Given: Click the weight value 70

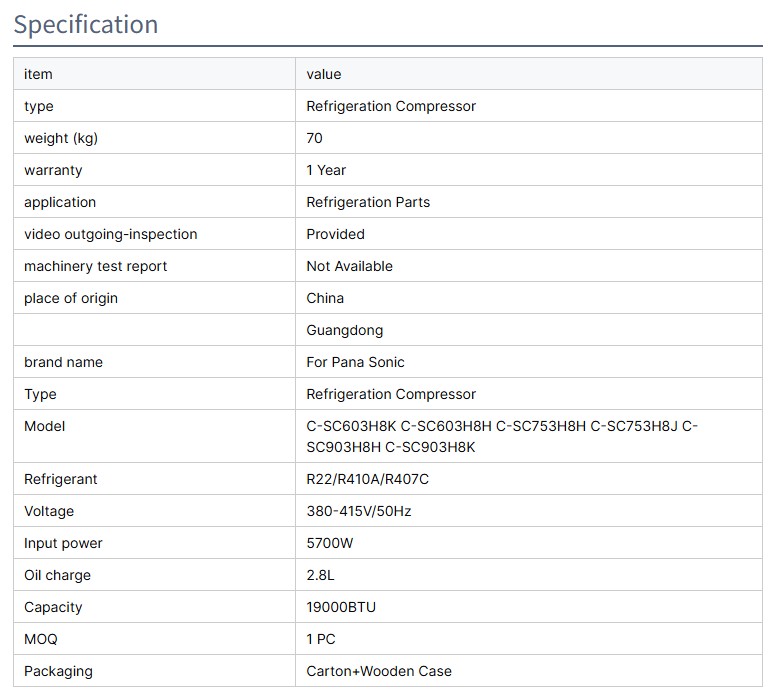Looking at the screenshot, I should pos(315,138).
